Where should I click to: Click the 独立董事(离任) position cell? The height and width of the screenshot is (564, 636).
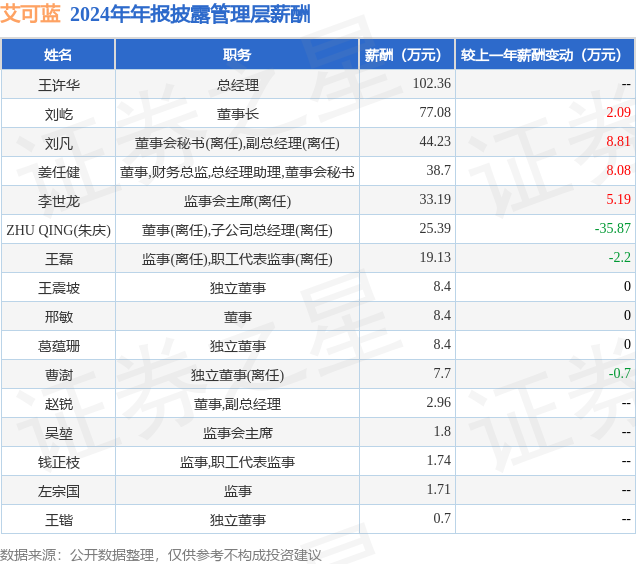point(237,375)
